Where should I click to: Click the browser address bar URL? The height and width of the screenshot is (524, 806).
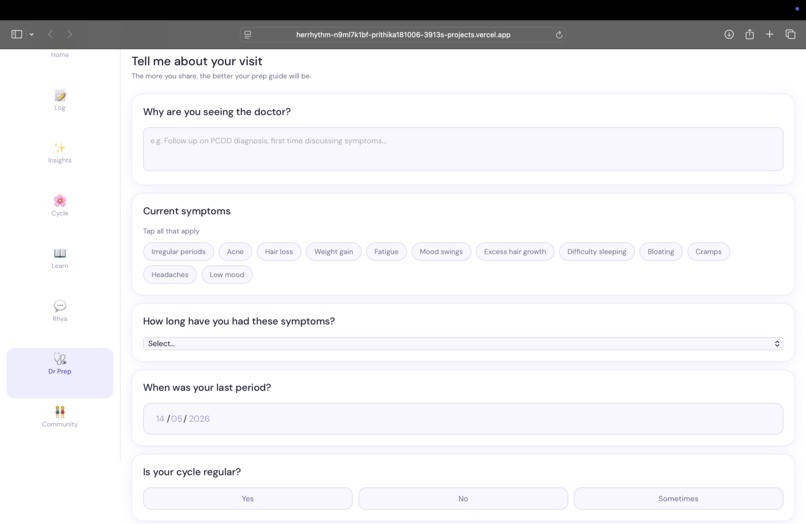[x=403, y=35]
